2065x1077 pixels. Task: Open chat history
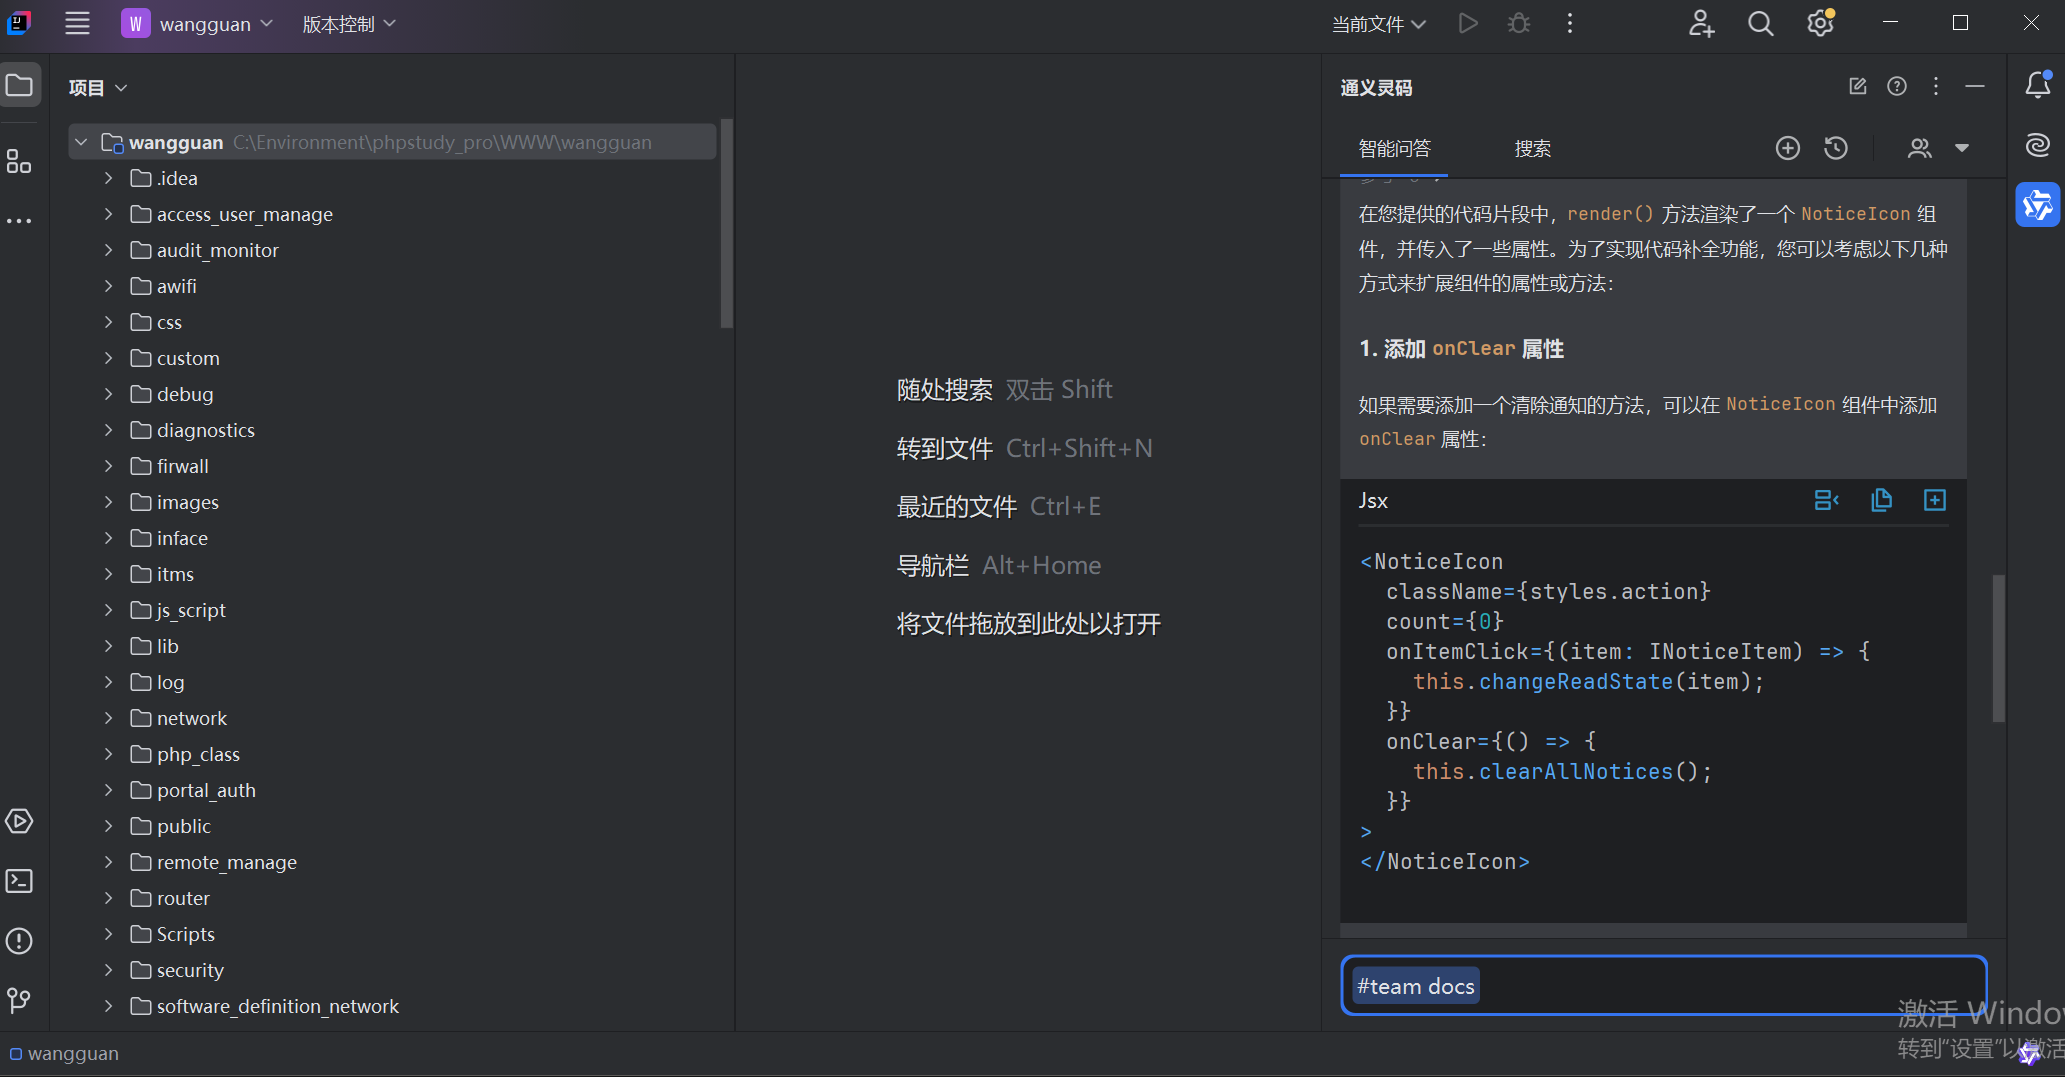pyautogui.click(x=1836, y=148)
